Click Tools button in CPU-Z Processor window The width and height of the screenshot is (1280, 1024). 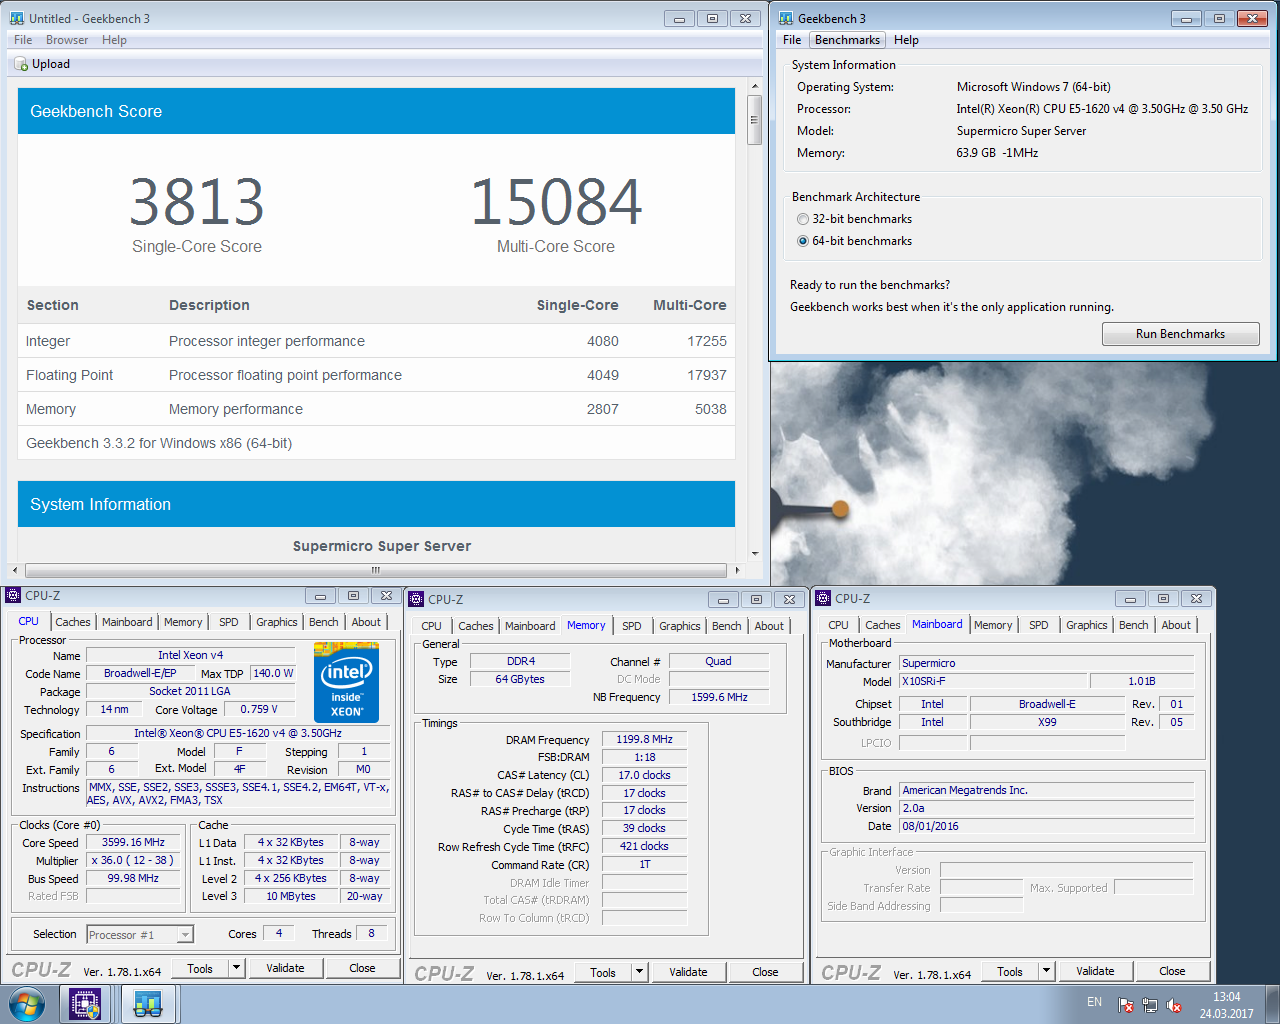200,968
